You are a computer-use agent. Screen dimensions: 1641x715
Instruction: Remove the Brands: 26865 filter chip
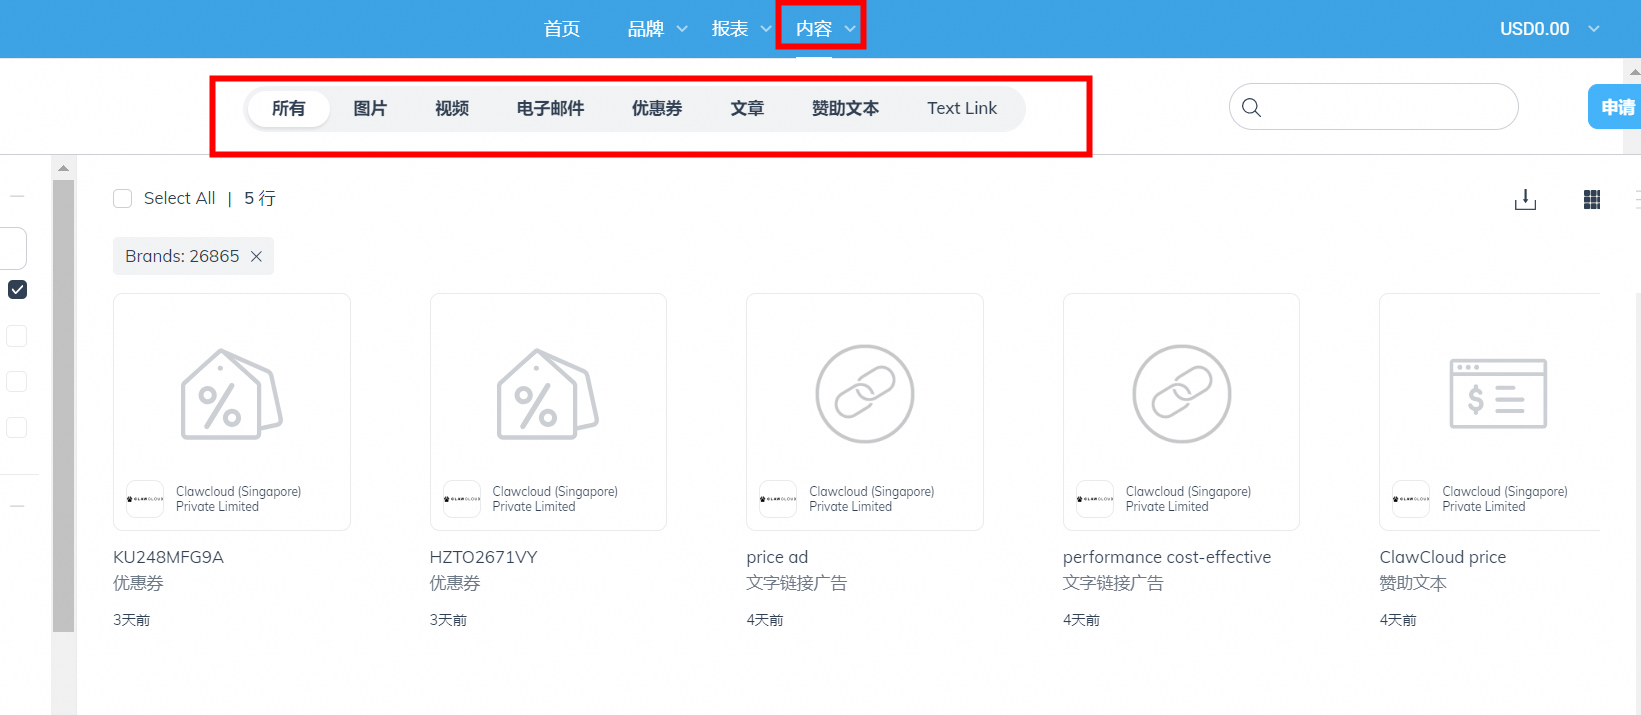coord(256,256)
